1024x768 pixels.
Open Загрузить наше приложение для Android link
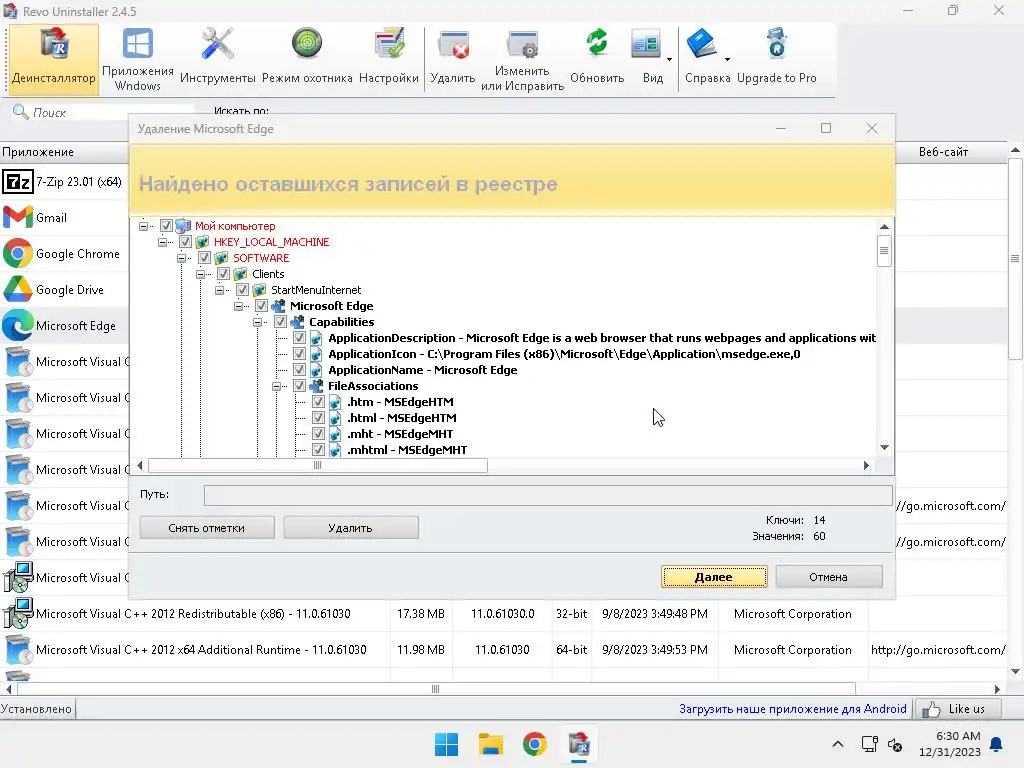coord(793,709)
